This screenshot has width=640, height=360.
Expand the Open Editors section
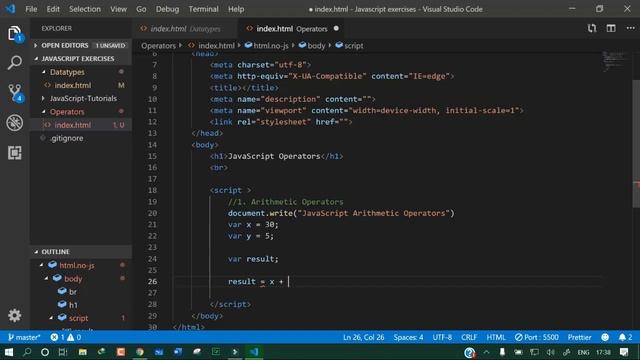coord(80,45)
